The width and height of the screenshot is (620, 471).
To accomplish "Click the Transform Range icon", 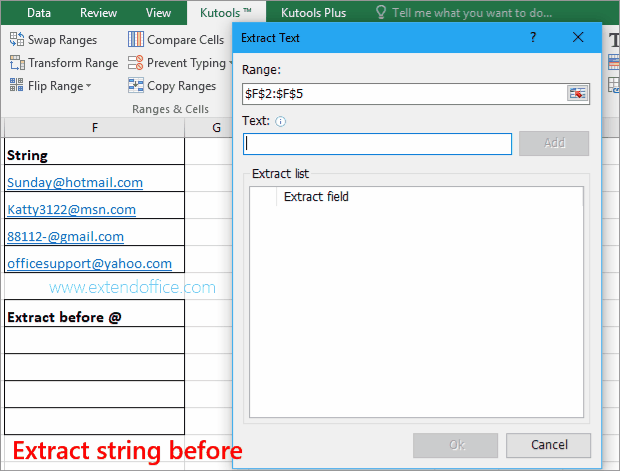I will (x=17, y=63).
